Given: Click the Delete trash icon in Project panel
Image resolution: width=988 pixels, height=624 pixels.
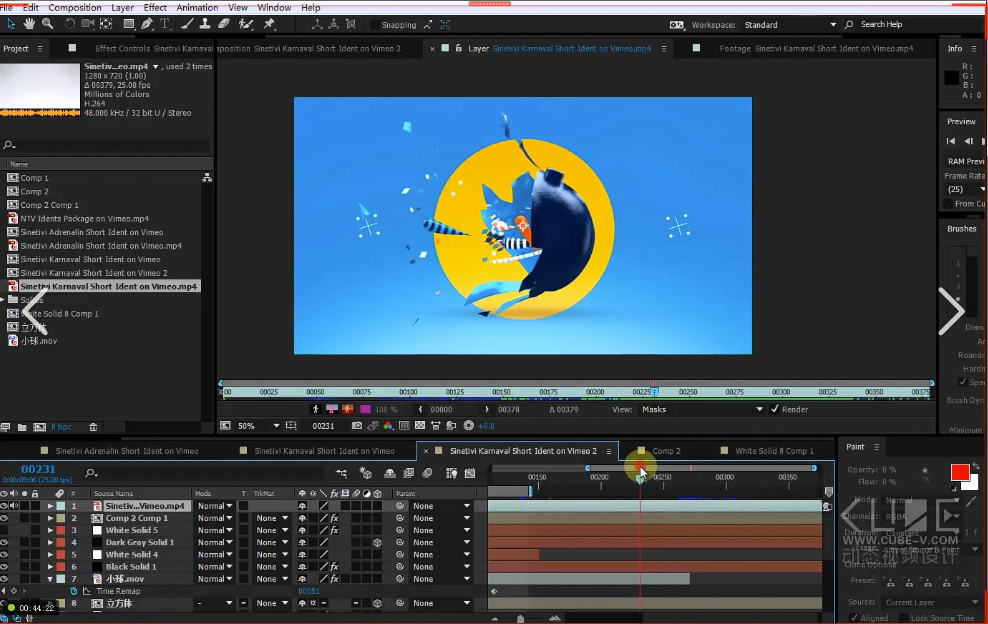Looking at the screenshot, I should [x=93, y=427].
